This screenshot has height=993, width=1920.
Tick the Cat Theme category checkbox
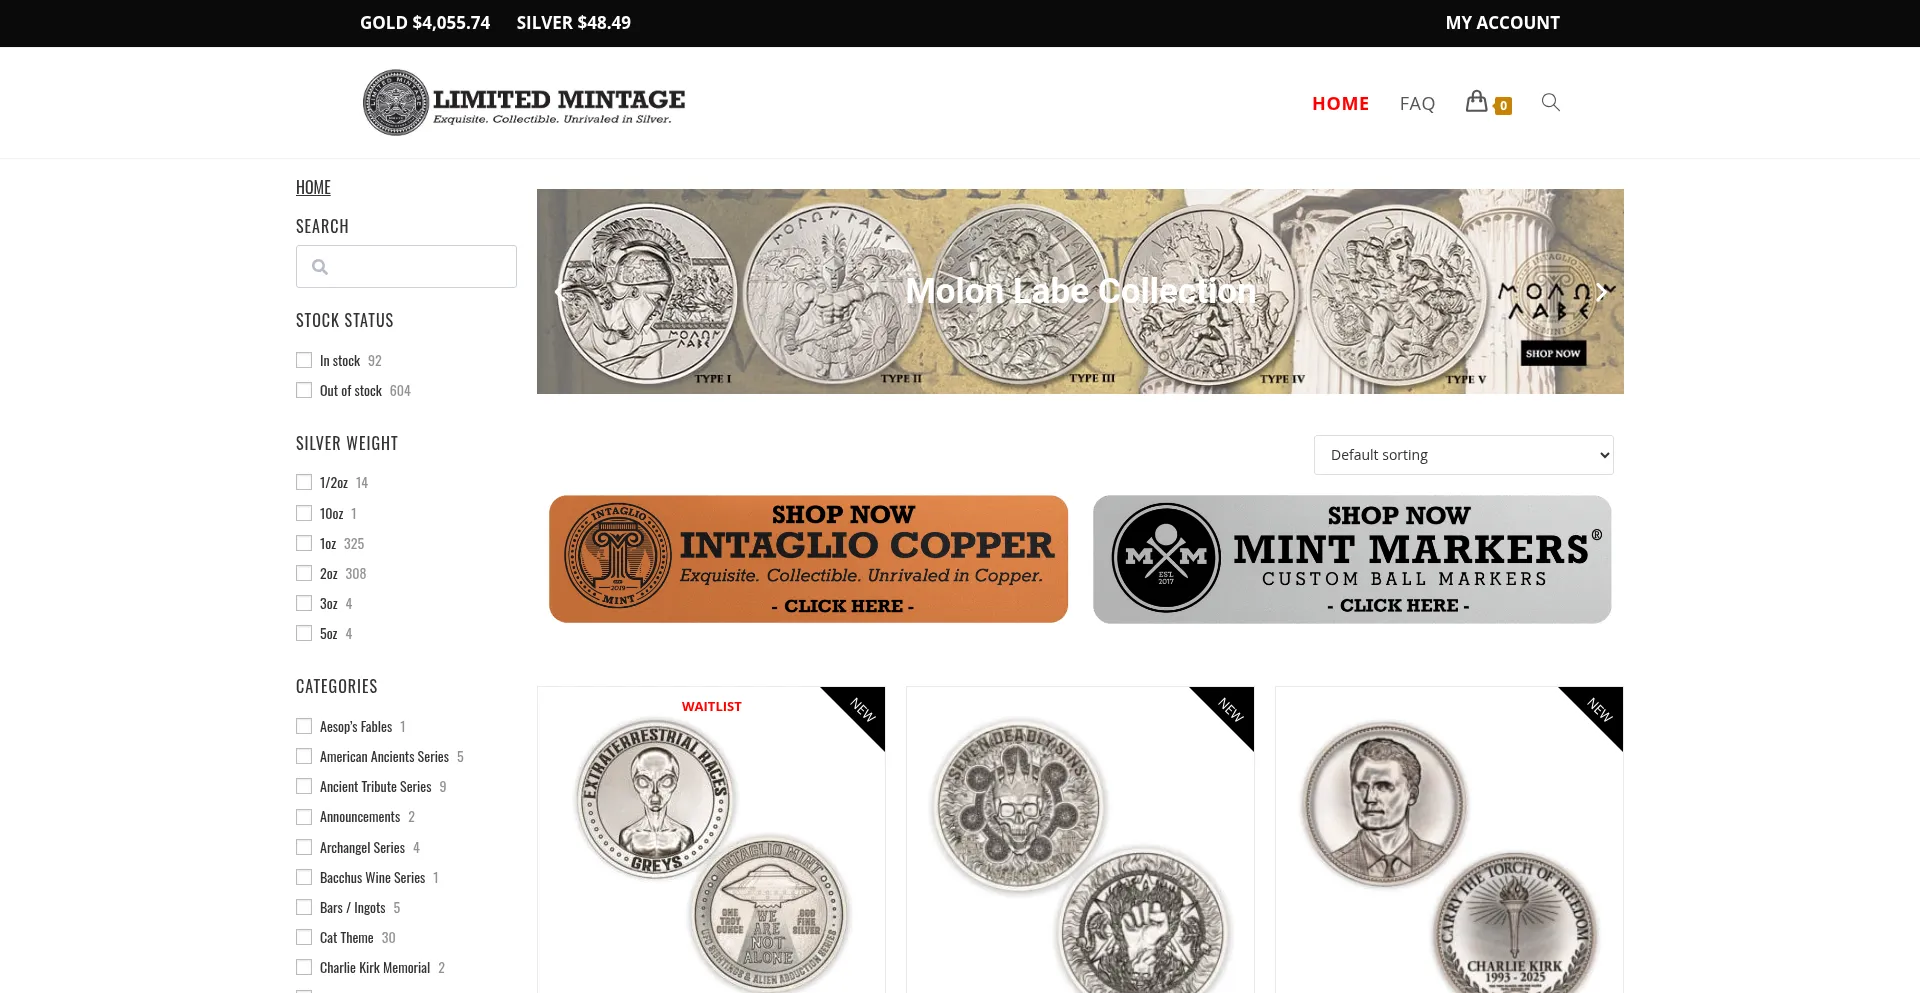[304, 937]
